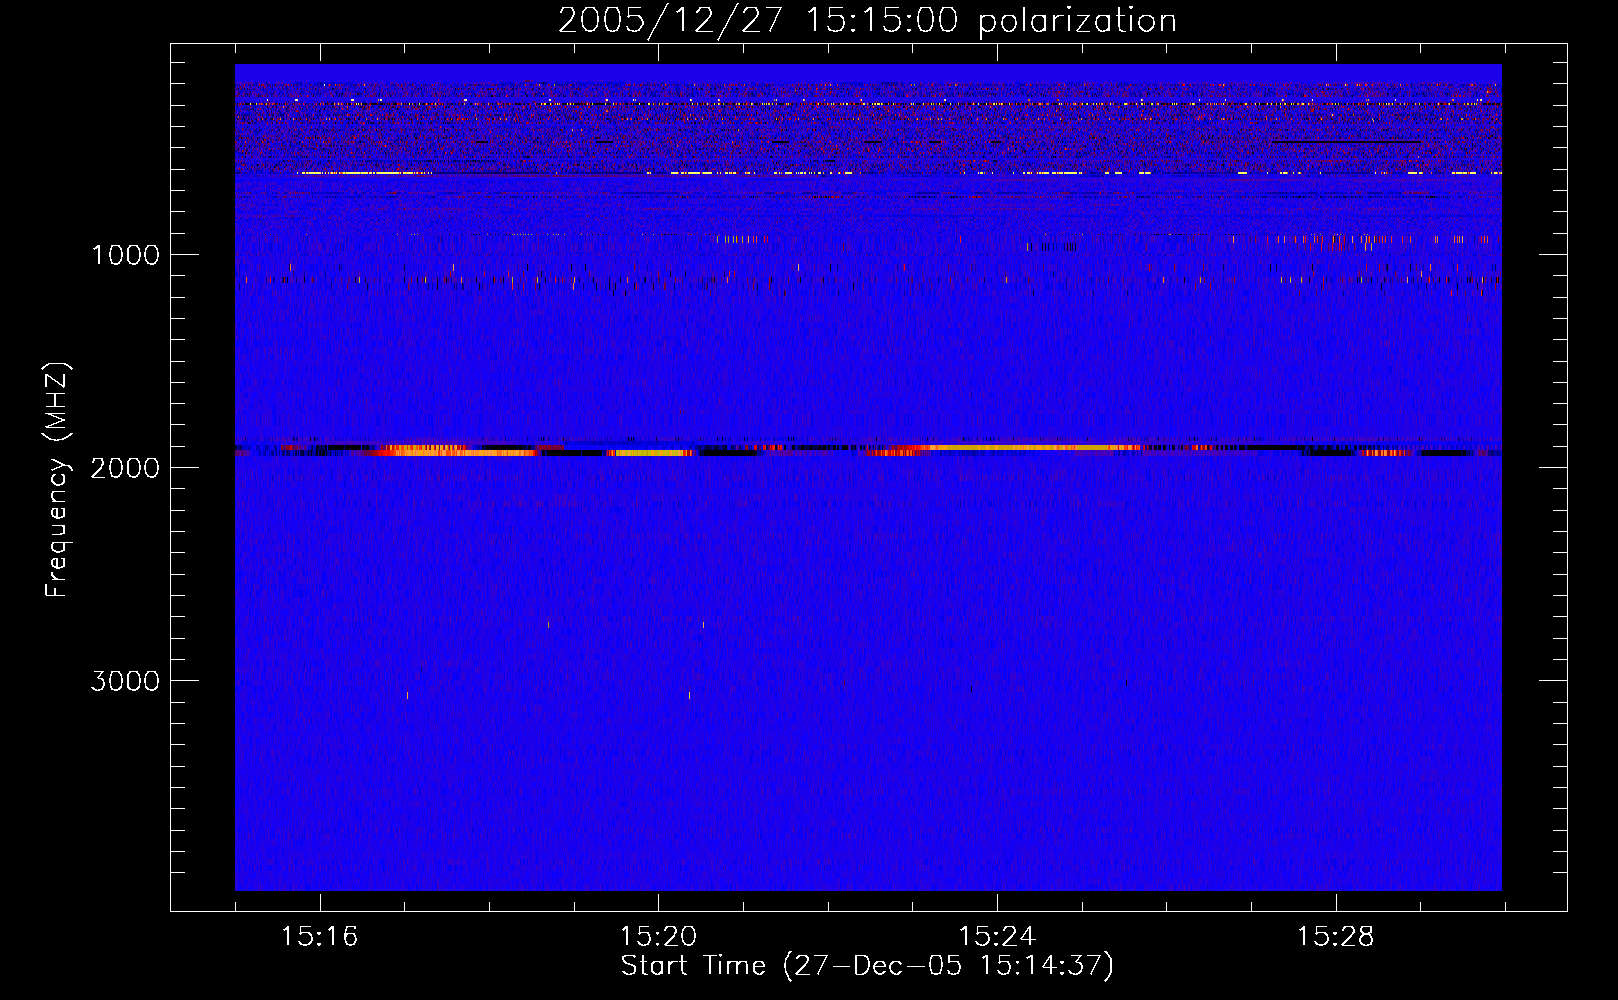Click the bright orange band near 2000 MHz
Viewport: 1618px width, 1000px height.
[x=868, y=450]
